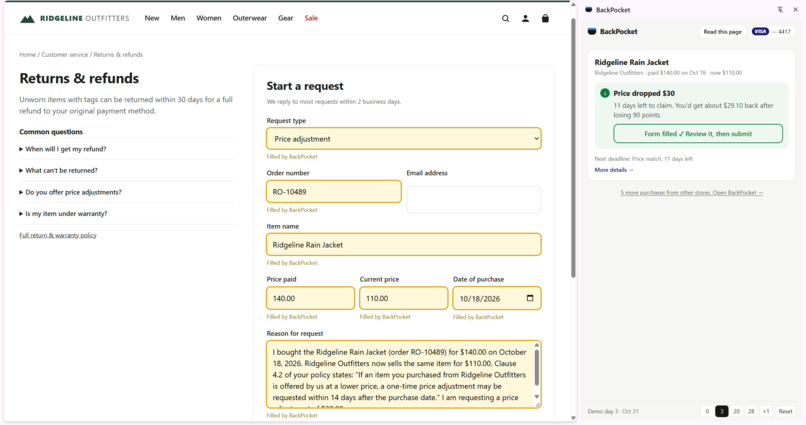Go to Home breadcrumb link
This screenshot has width=806, height=425.
point(27,54)
